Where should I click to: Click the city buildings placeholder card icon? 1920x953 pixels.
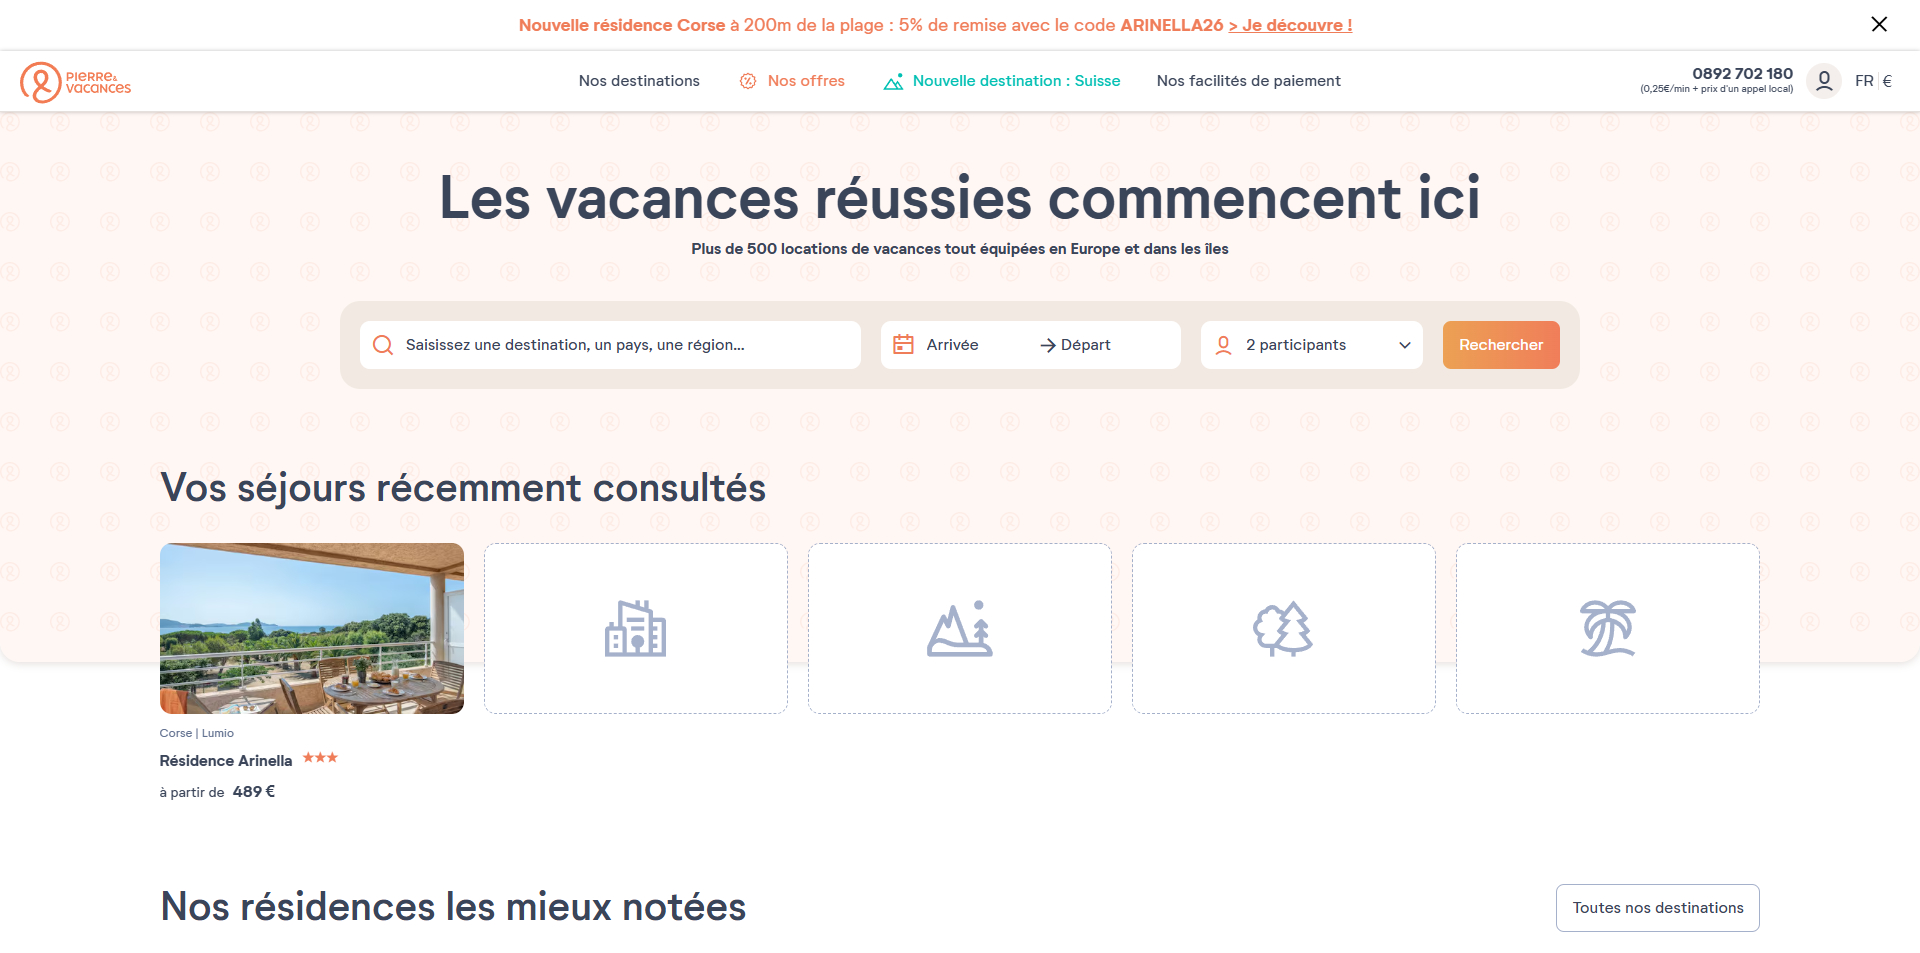pyautogui.click(x=635, y=628)
